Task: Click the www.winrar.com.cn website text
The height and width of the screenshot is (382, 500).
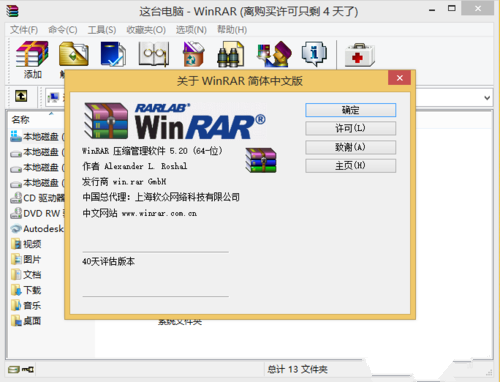Action: pyautogui.click(x=159, y=213)
